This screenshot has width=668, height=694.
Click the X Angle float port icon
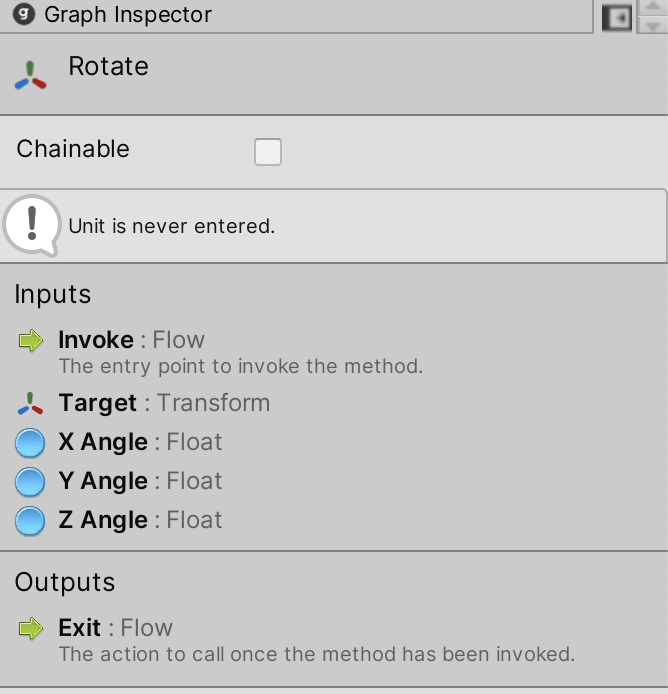coord(31,443)
